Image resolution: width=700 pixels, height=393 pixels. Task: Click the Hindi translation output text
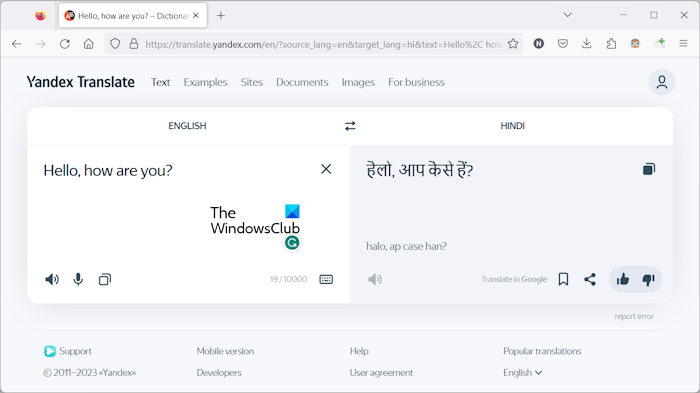(x=420, y=170)
